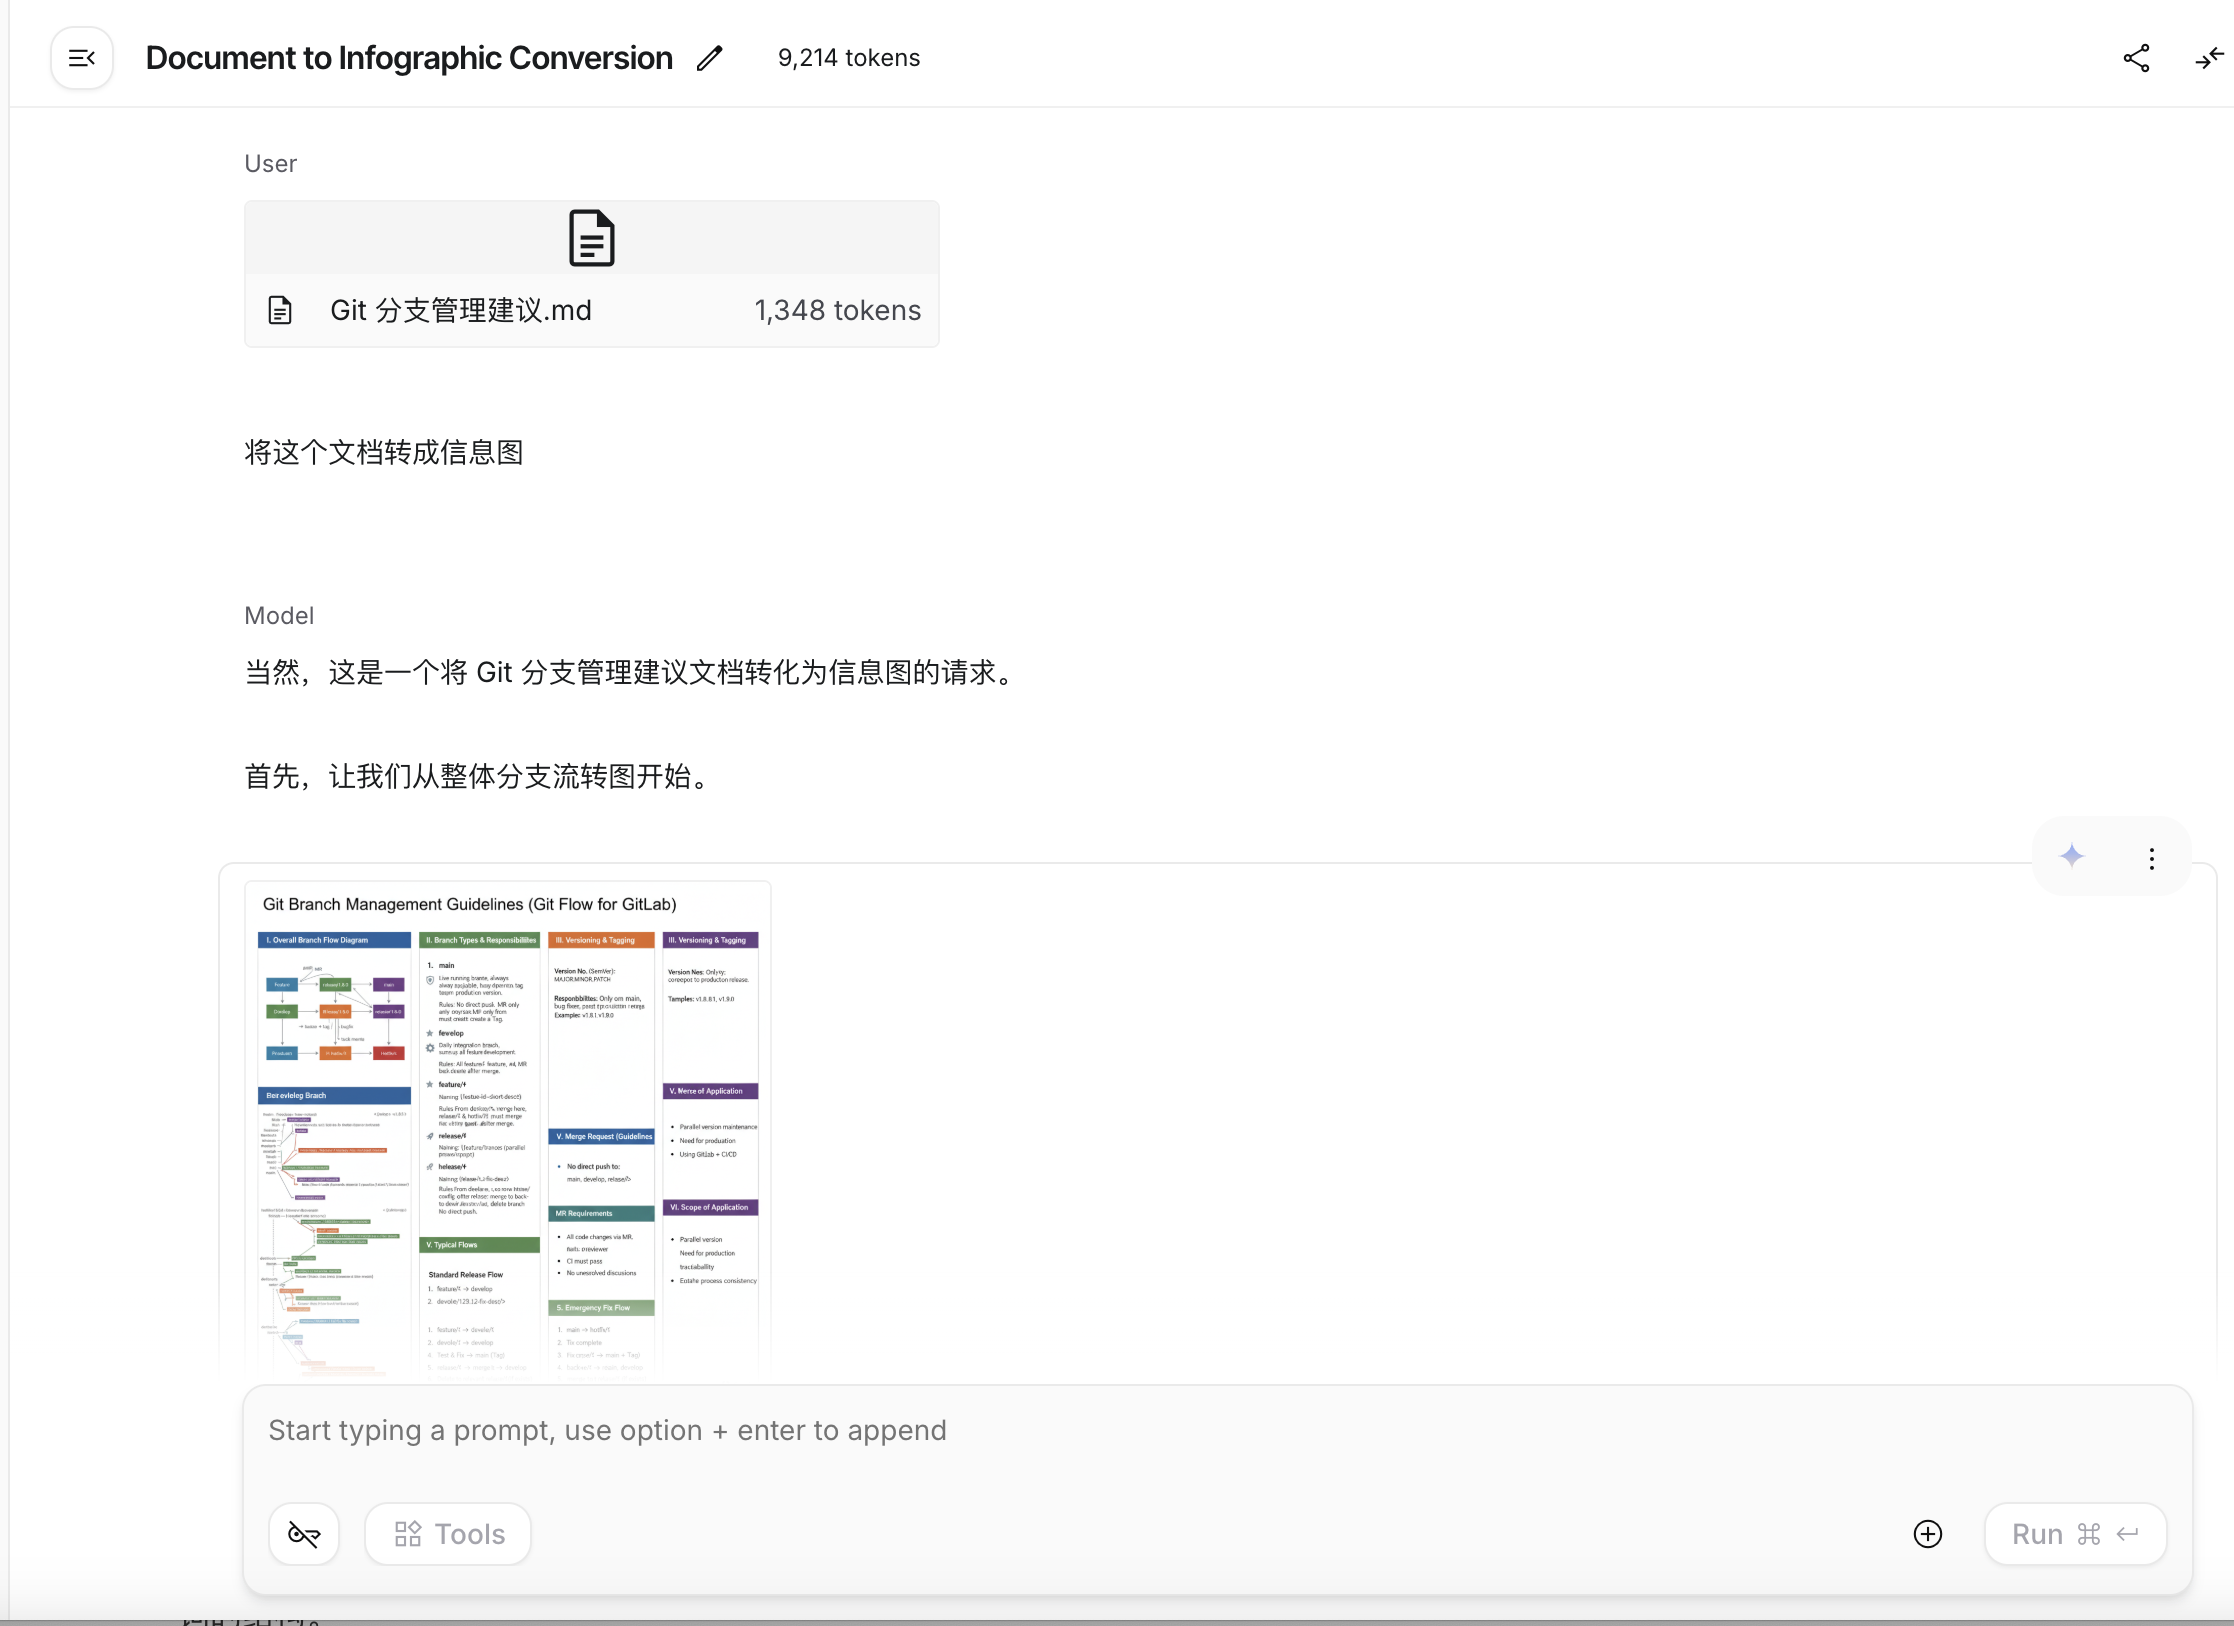Image resolution: width=2234 pixels, height=1626 pixels.
Task: Toggle the sidebar menu icon
Action: (x=82, y=58)
